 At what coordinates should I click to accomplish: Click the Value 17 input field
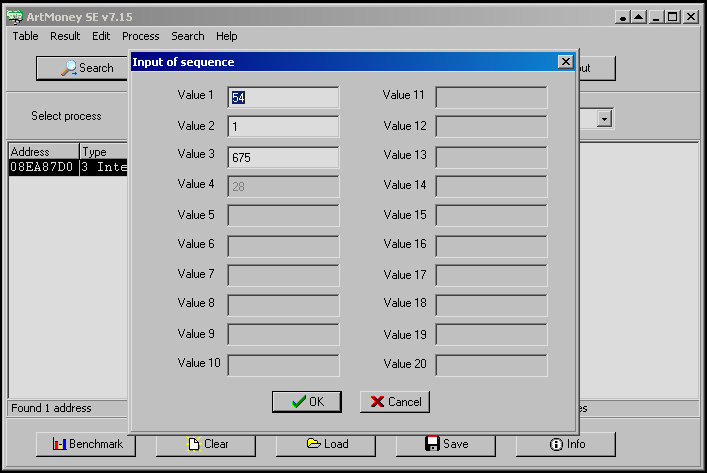point(491,276)
